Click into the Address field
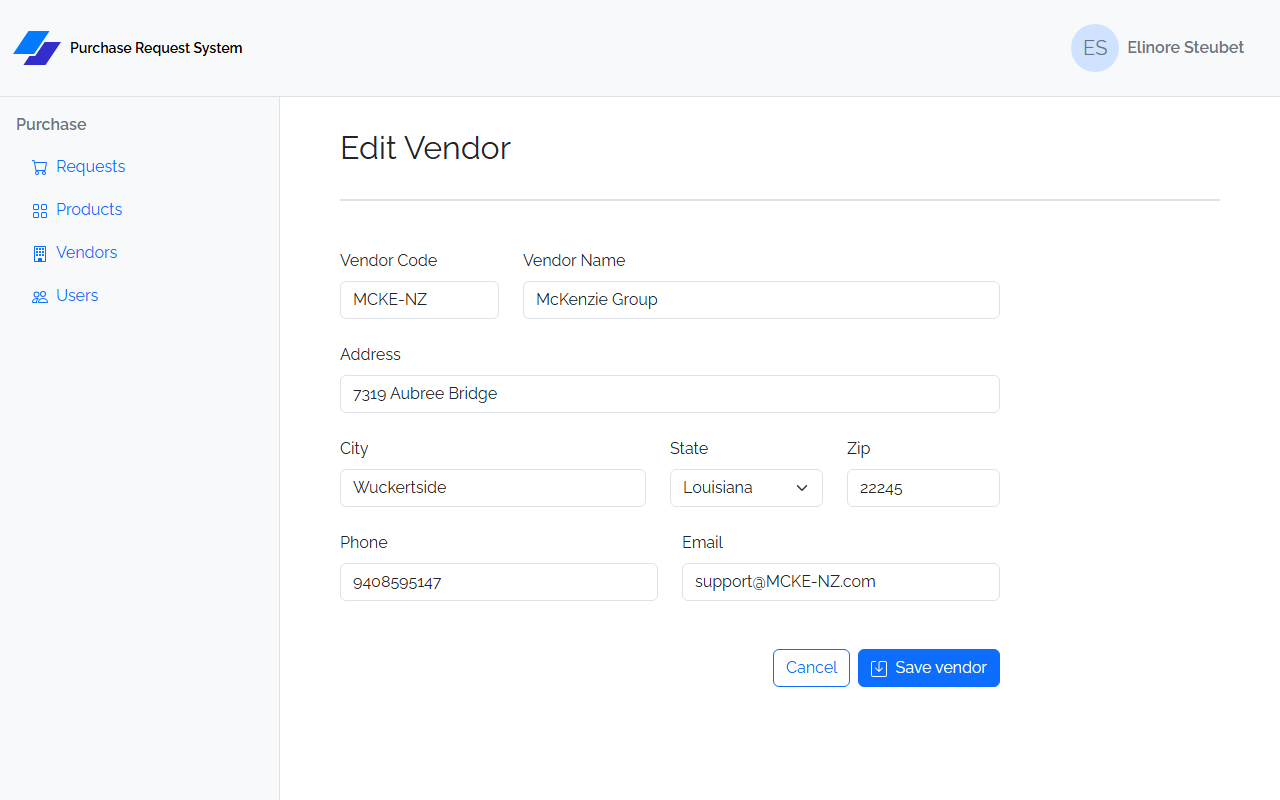Viewport: 1280px width, 800px height. (670, 394)
